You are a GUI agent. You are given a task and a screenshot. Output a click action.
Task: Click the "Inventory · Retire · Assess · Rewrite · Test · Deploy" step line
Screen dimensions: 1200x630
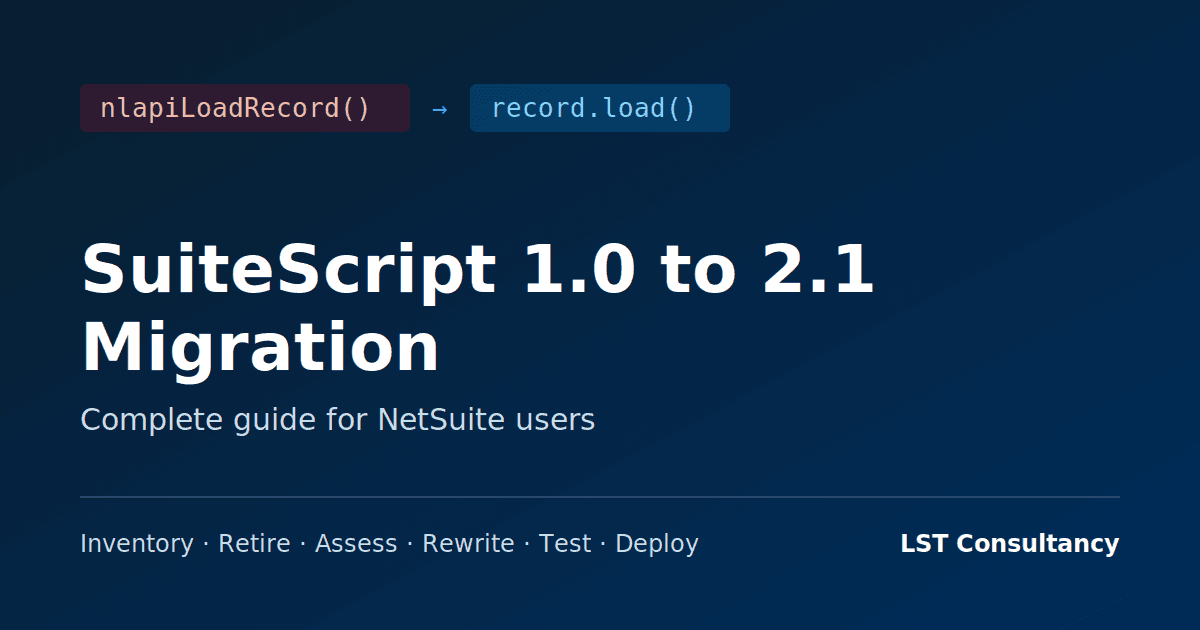(389, 544)
